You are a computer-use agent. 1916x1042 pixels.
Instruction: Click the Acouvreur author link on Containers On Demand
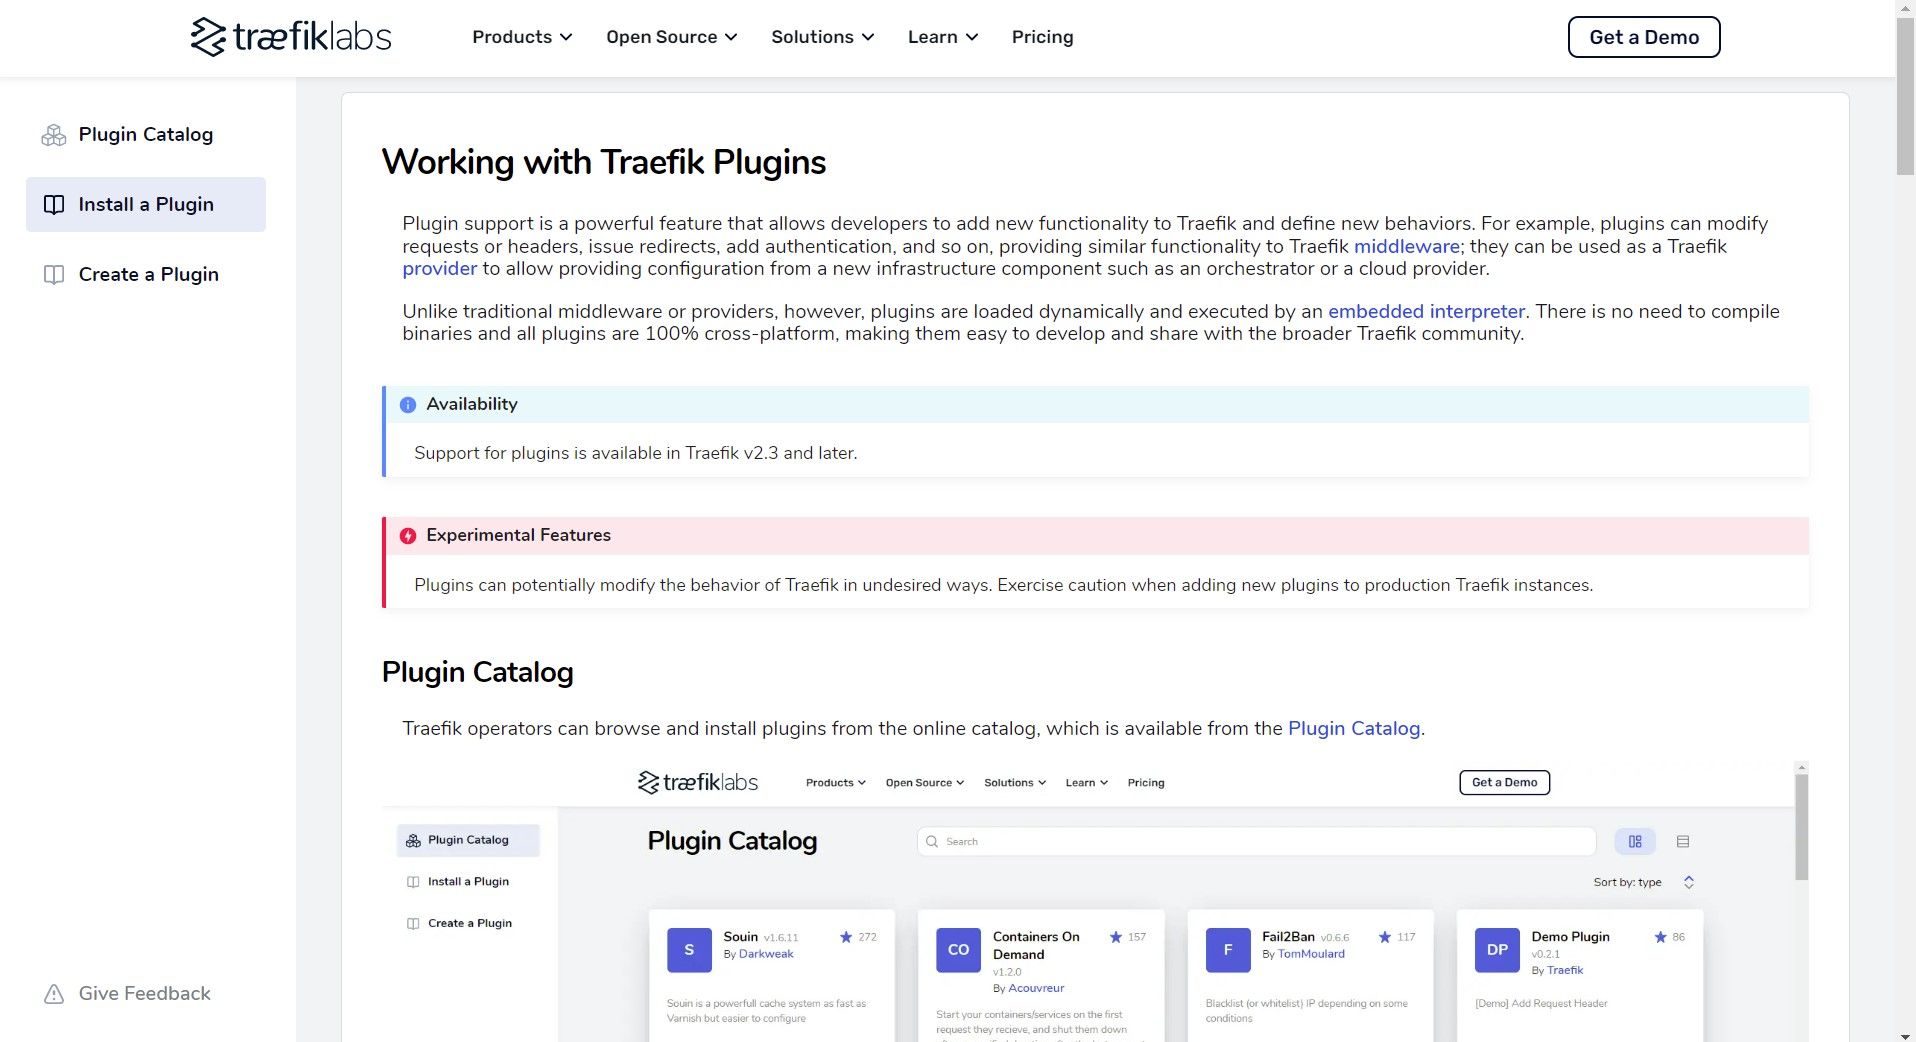[x=1036, y=988]
